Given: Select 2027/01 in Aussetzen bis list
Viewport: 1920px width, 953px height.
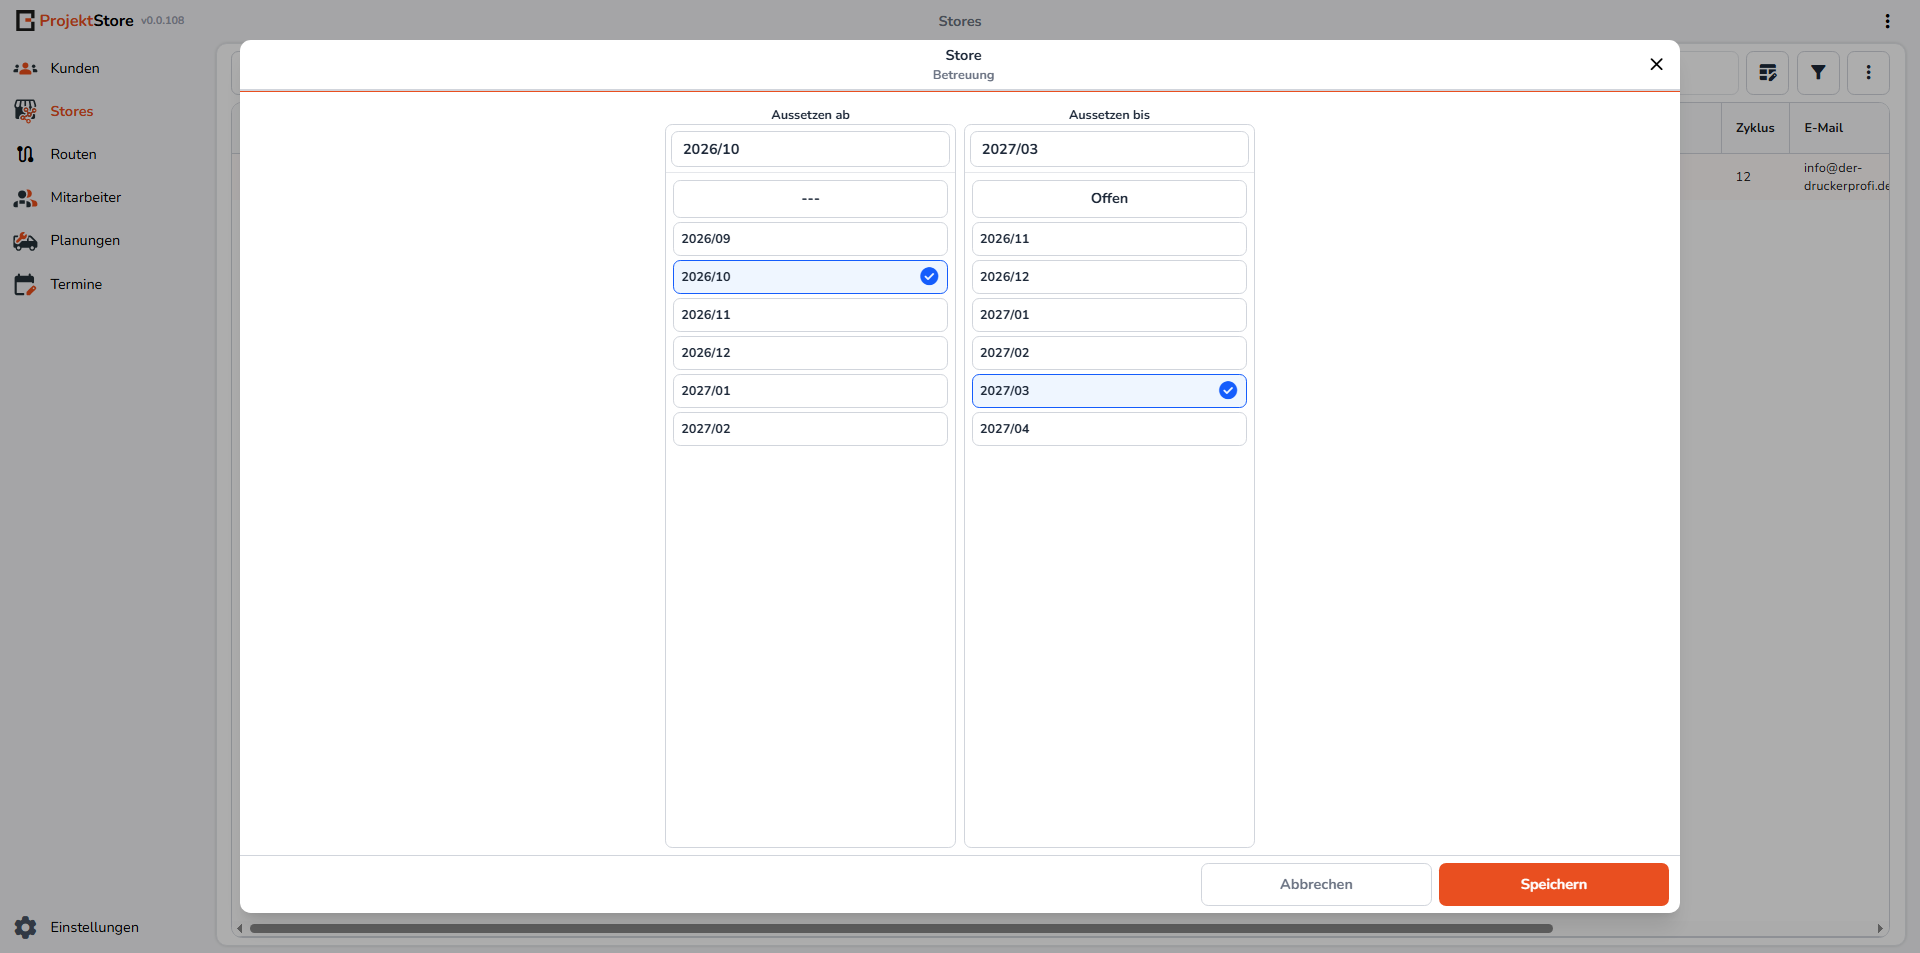Looking at the screenshot, I should [1109, 315].
